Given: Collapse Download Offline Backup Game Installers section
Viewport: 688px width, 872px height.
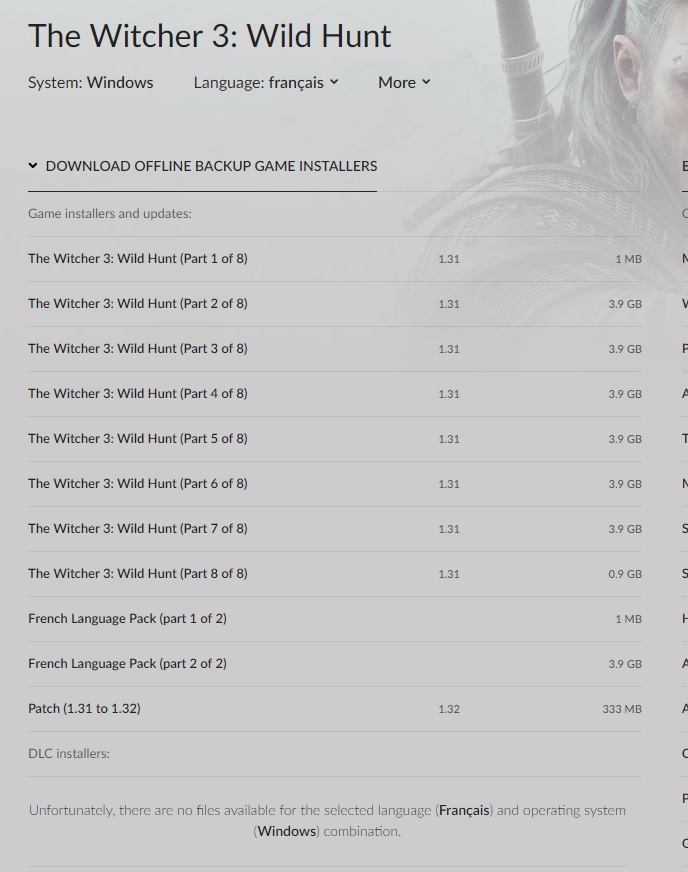Looking at the screenshot, I should pyautogui.click(x=202, y=166).
